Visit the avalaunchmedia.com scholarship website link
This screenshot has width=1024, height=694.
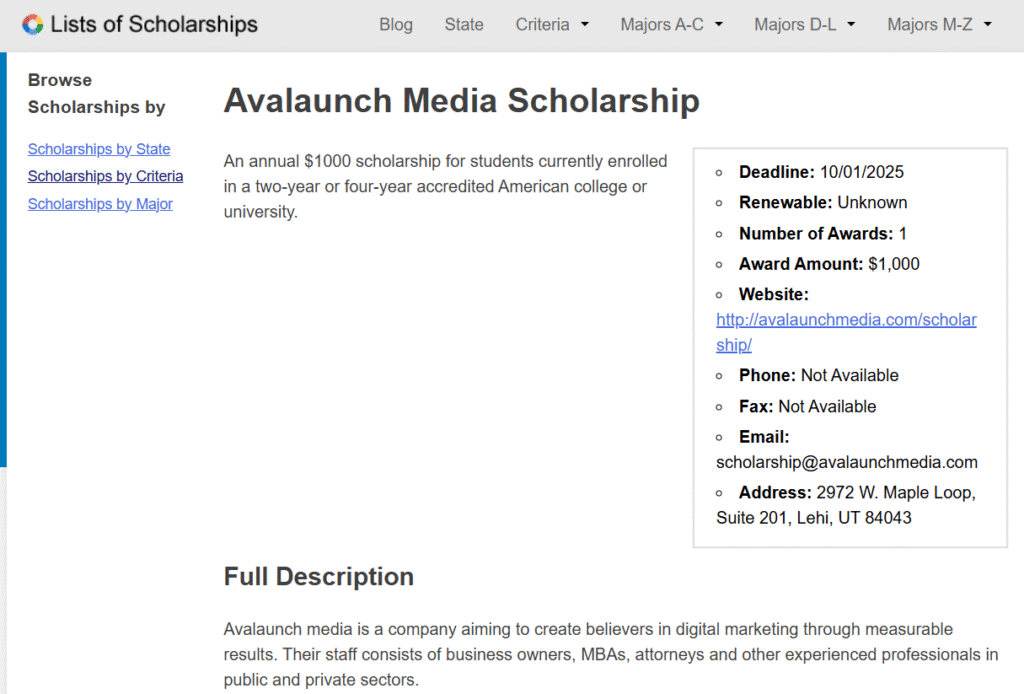[846, 332]
